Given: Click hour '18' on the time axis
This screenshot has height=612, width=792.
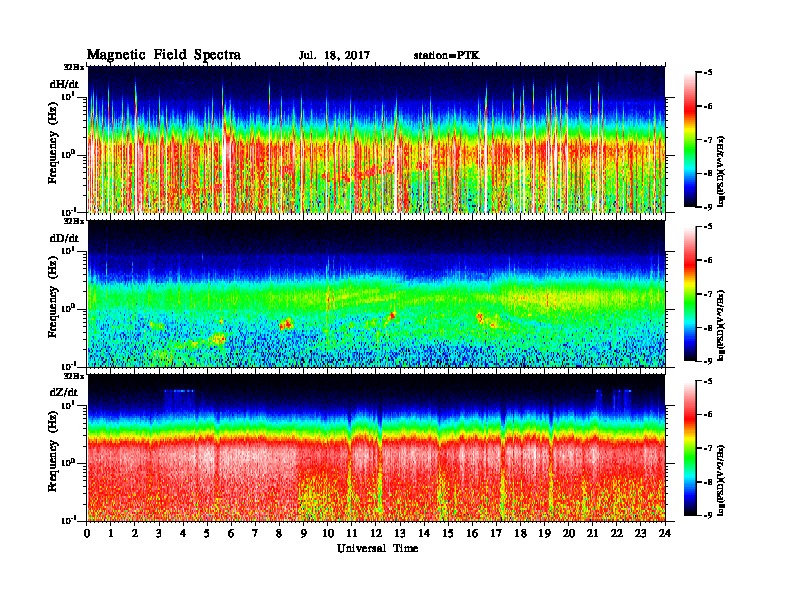Looking at the screenshot, I should pyautogui.click(x=520, y=533).
